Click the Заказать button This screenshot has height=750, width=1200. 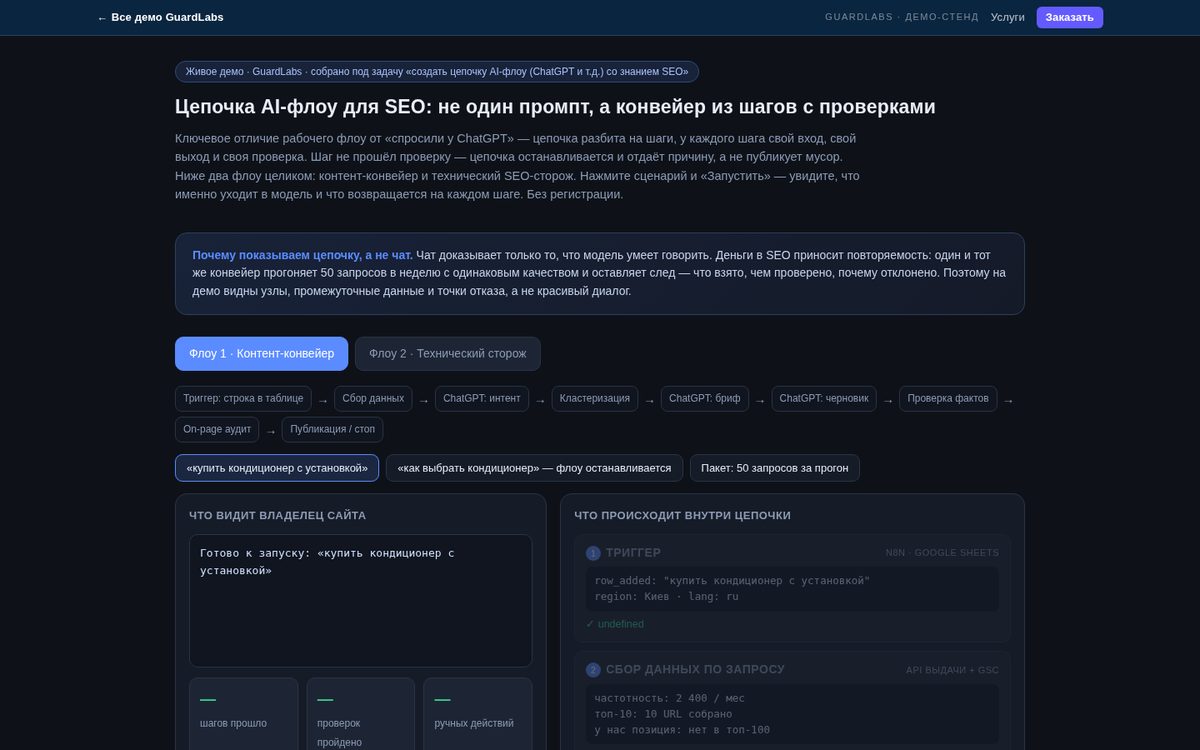click(x=1069, y=17)
